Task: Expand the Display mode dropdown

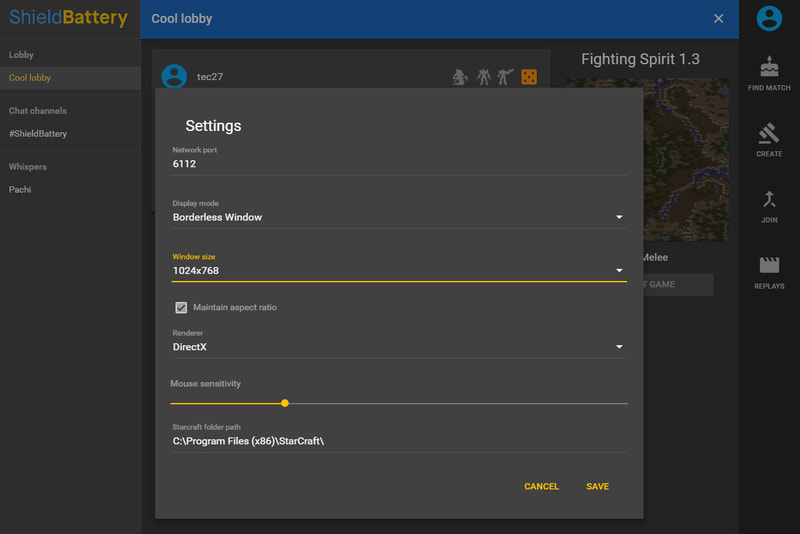Action: point(399,217)
